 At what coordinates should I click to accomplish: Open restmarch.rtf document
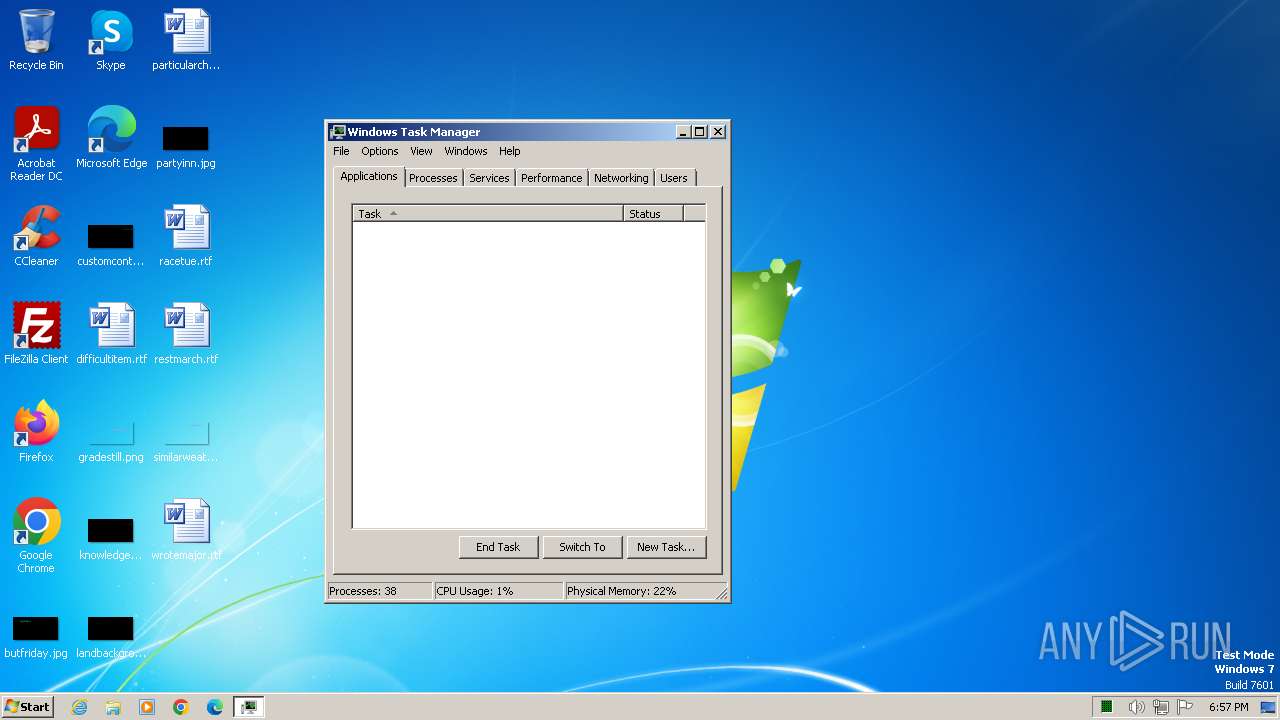coord(186,334)
